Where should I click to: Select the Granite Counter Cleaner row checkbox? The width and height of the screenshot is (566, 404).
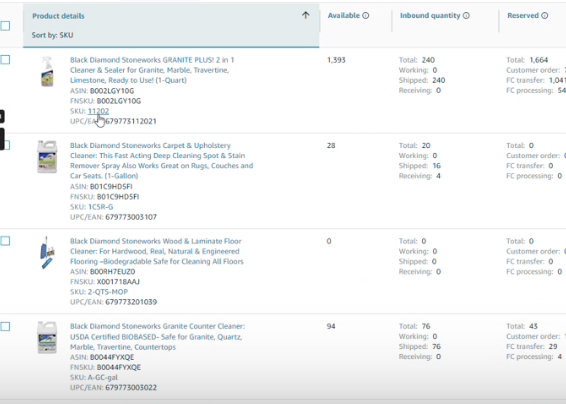[x=5, y=326]
